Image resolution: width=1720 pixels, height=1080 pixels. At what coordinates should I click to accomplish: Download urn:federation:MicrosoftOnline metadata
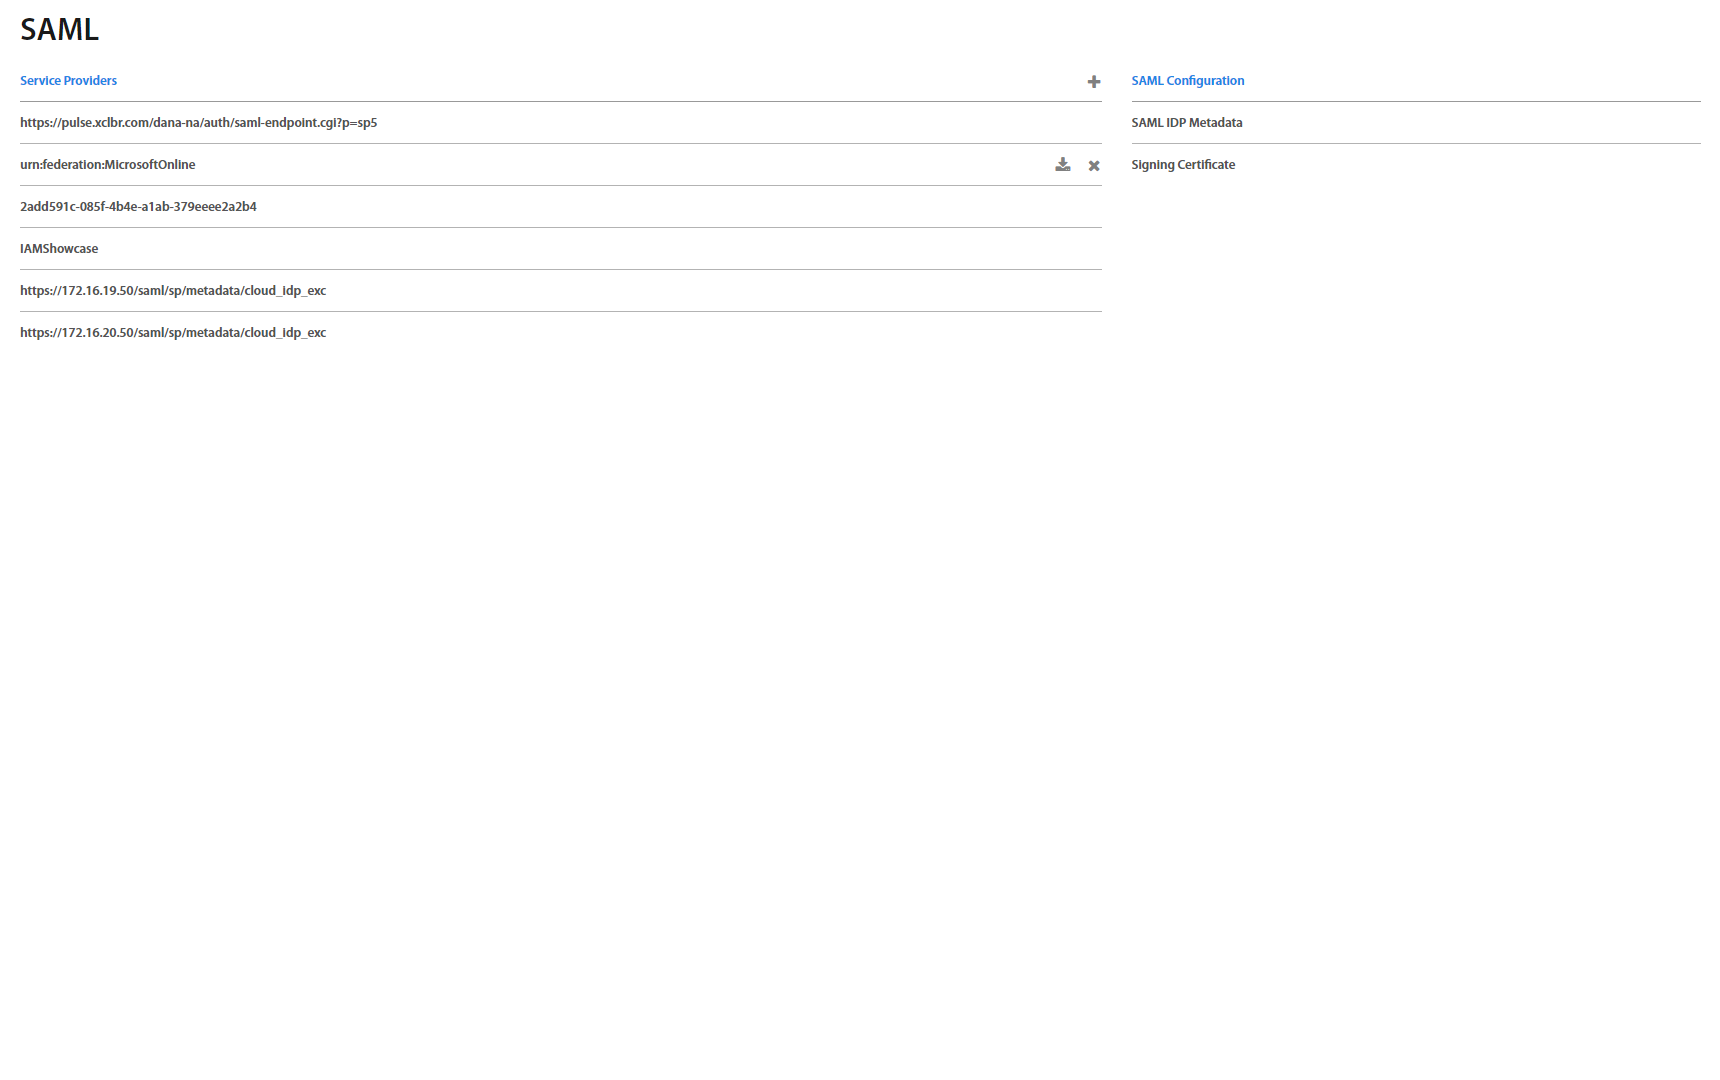[1062, 165]
